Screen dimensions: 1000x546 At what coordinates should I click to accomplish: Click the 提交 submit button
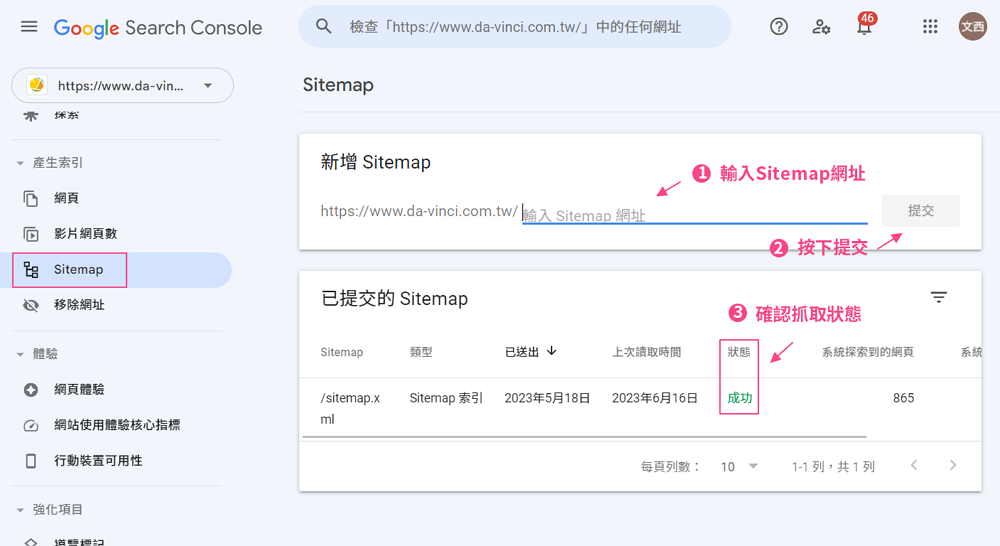click(921, 210)
